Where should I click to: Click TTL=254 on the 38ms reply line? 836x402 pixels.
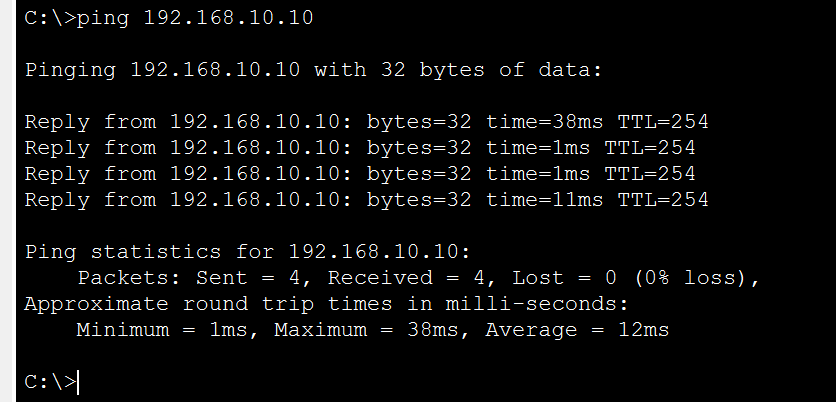pyautogui.click(x=663, y=122)
